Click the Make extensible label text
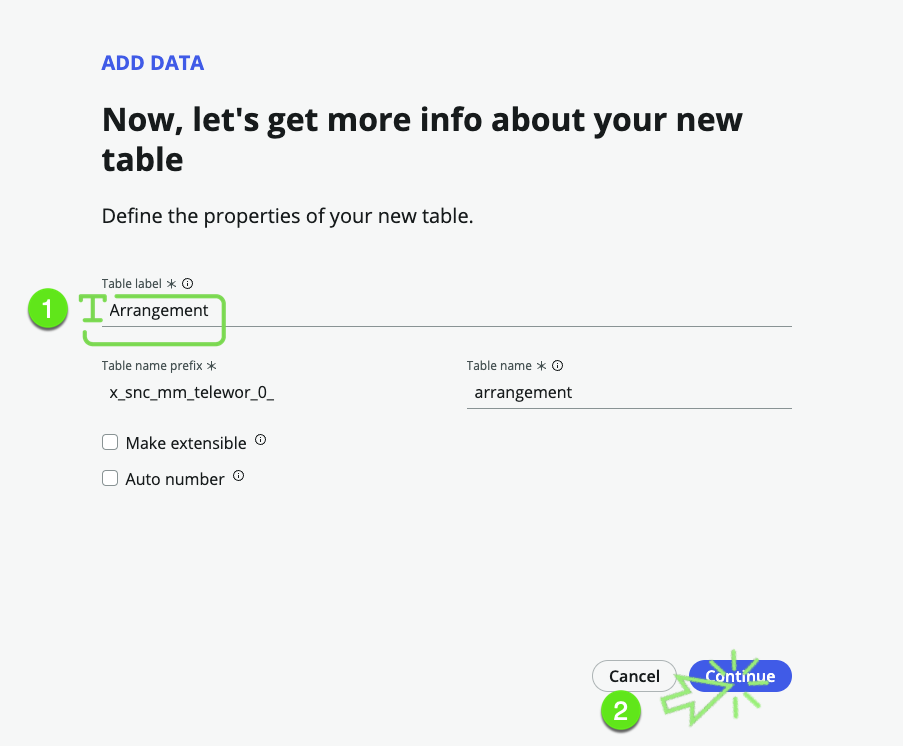The height and width of the screenshot is (747, 903). click(x=186, y=443)
